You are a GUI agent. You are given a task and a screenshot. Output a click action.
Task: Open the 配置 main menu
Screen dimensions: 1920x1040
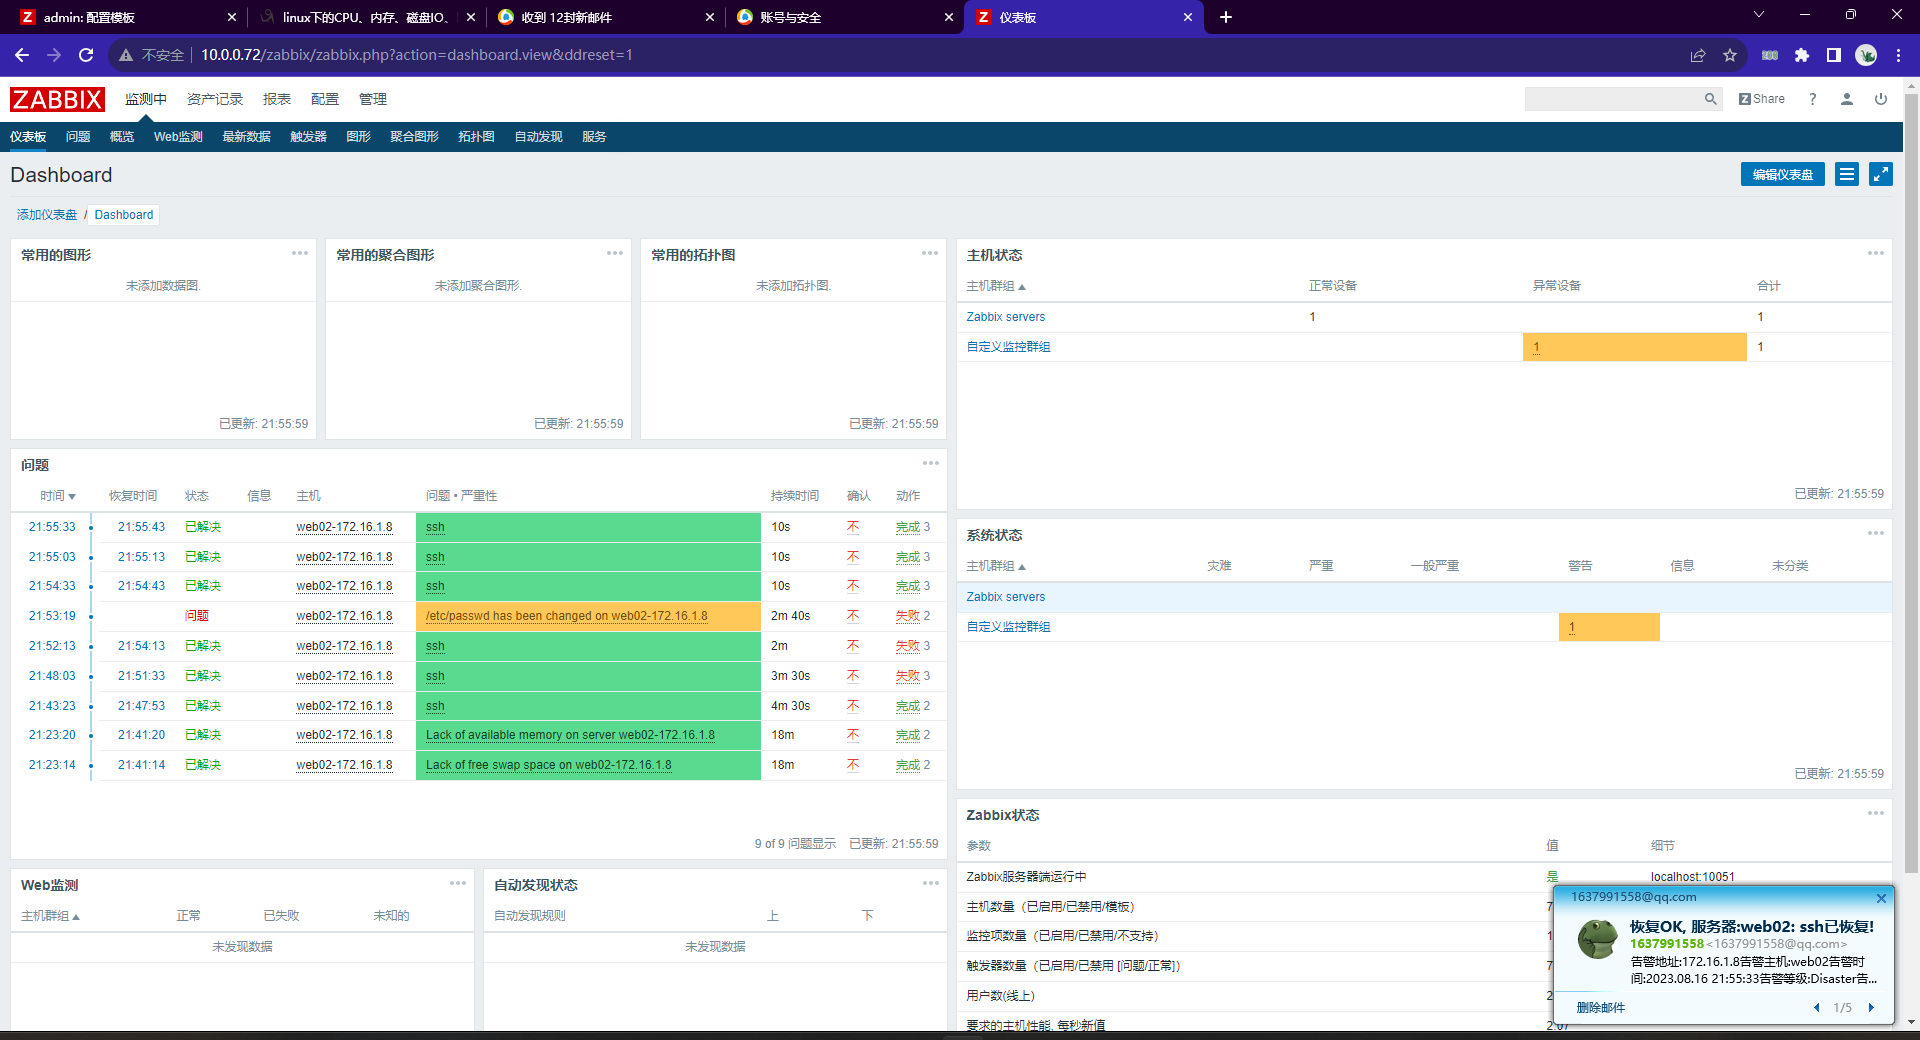pyautogui.click(x=325, y=99)
